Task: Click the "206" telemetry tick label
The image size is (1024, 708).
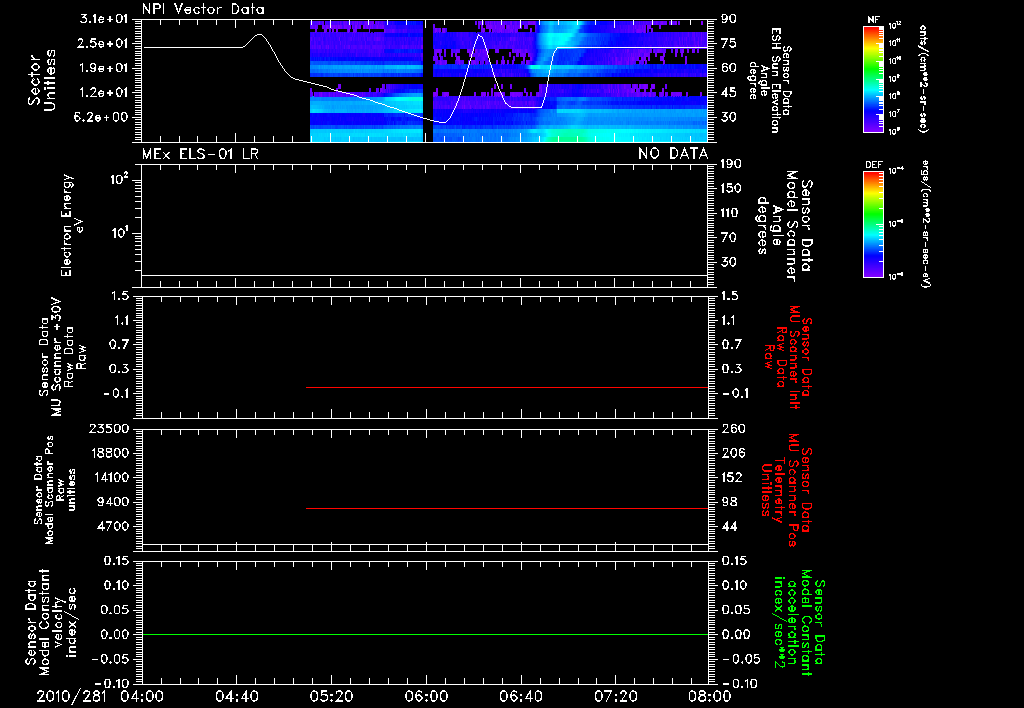Action: tap(732, 453)
